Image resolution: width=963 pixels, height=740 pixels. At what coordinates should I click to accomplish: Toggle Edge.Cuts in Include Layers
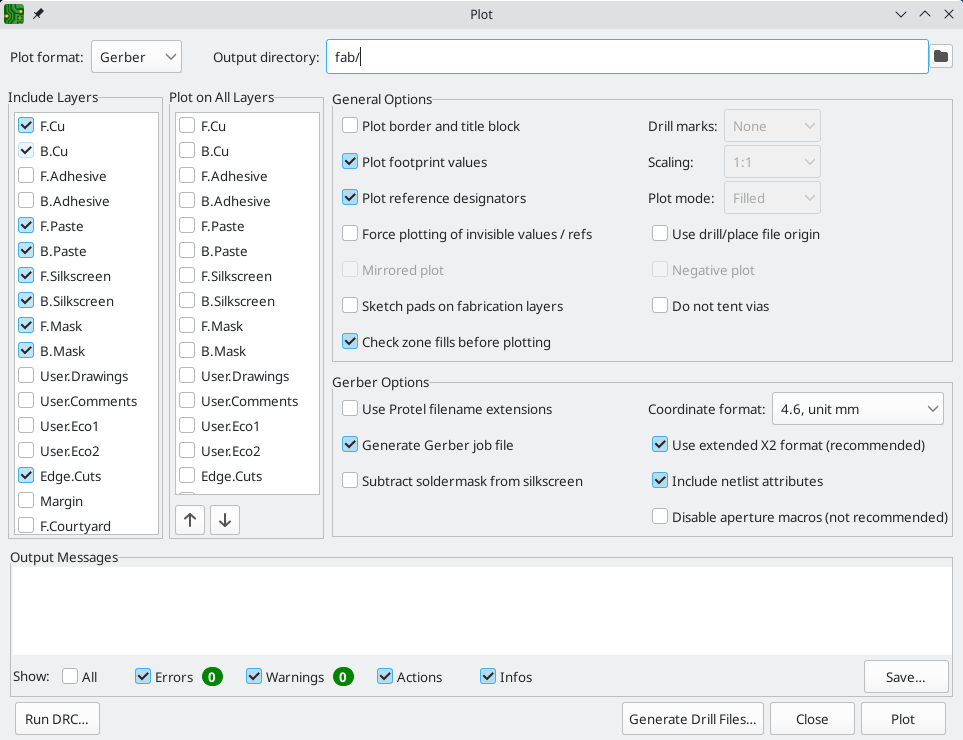click(26, 476)
